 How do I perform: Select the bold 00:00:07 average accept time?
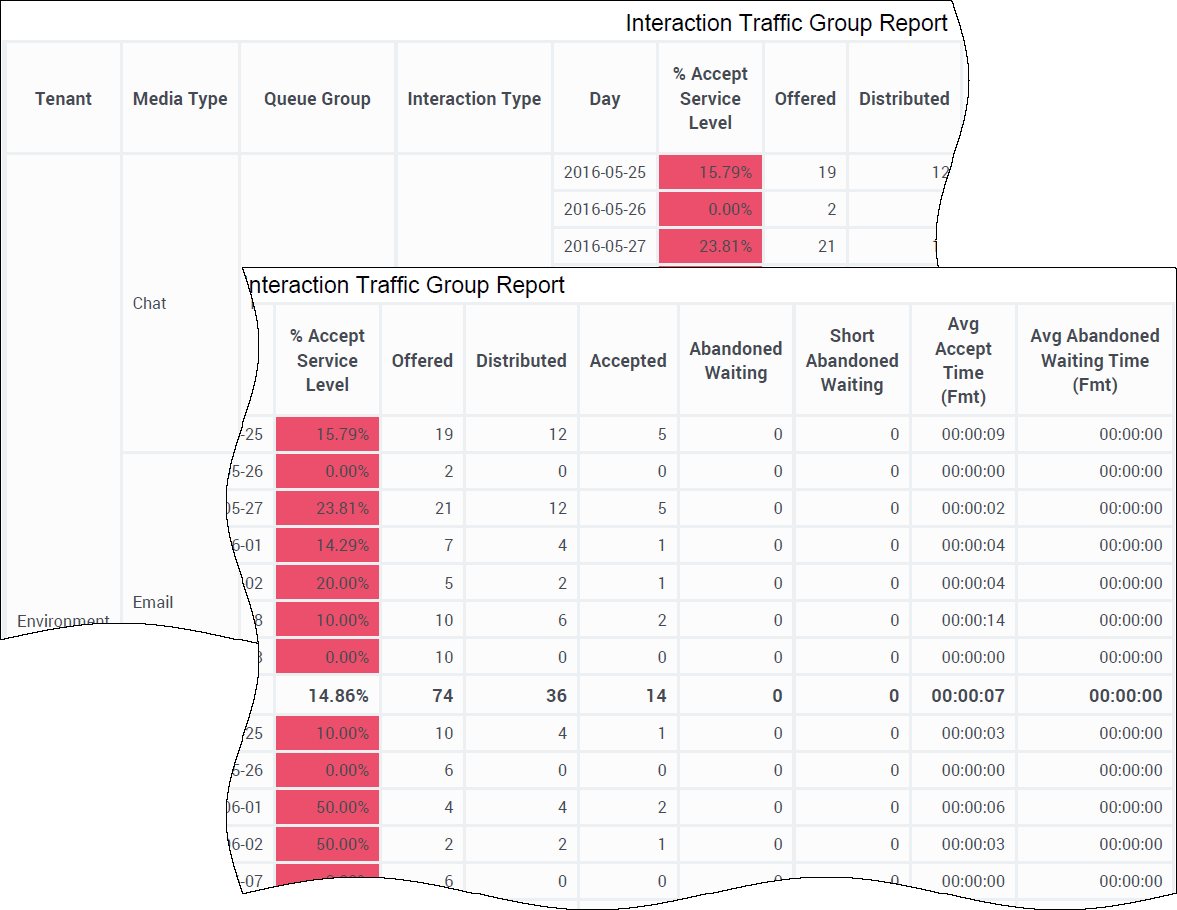pyautogui.click(x=963, y=695)
